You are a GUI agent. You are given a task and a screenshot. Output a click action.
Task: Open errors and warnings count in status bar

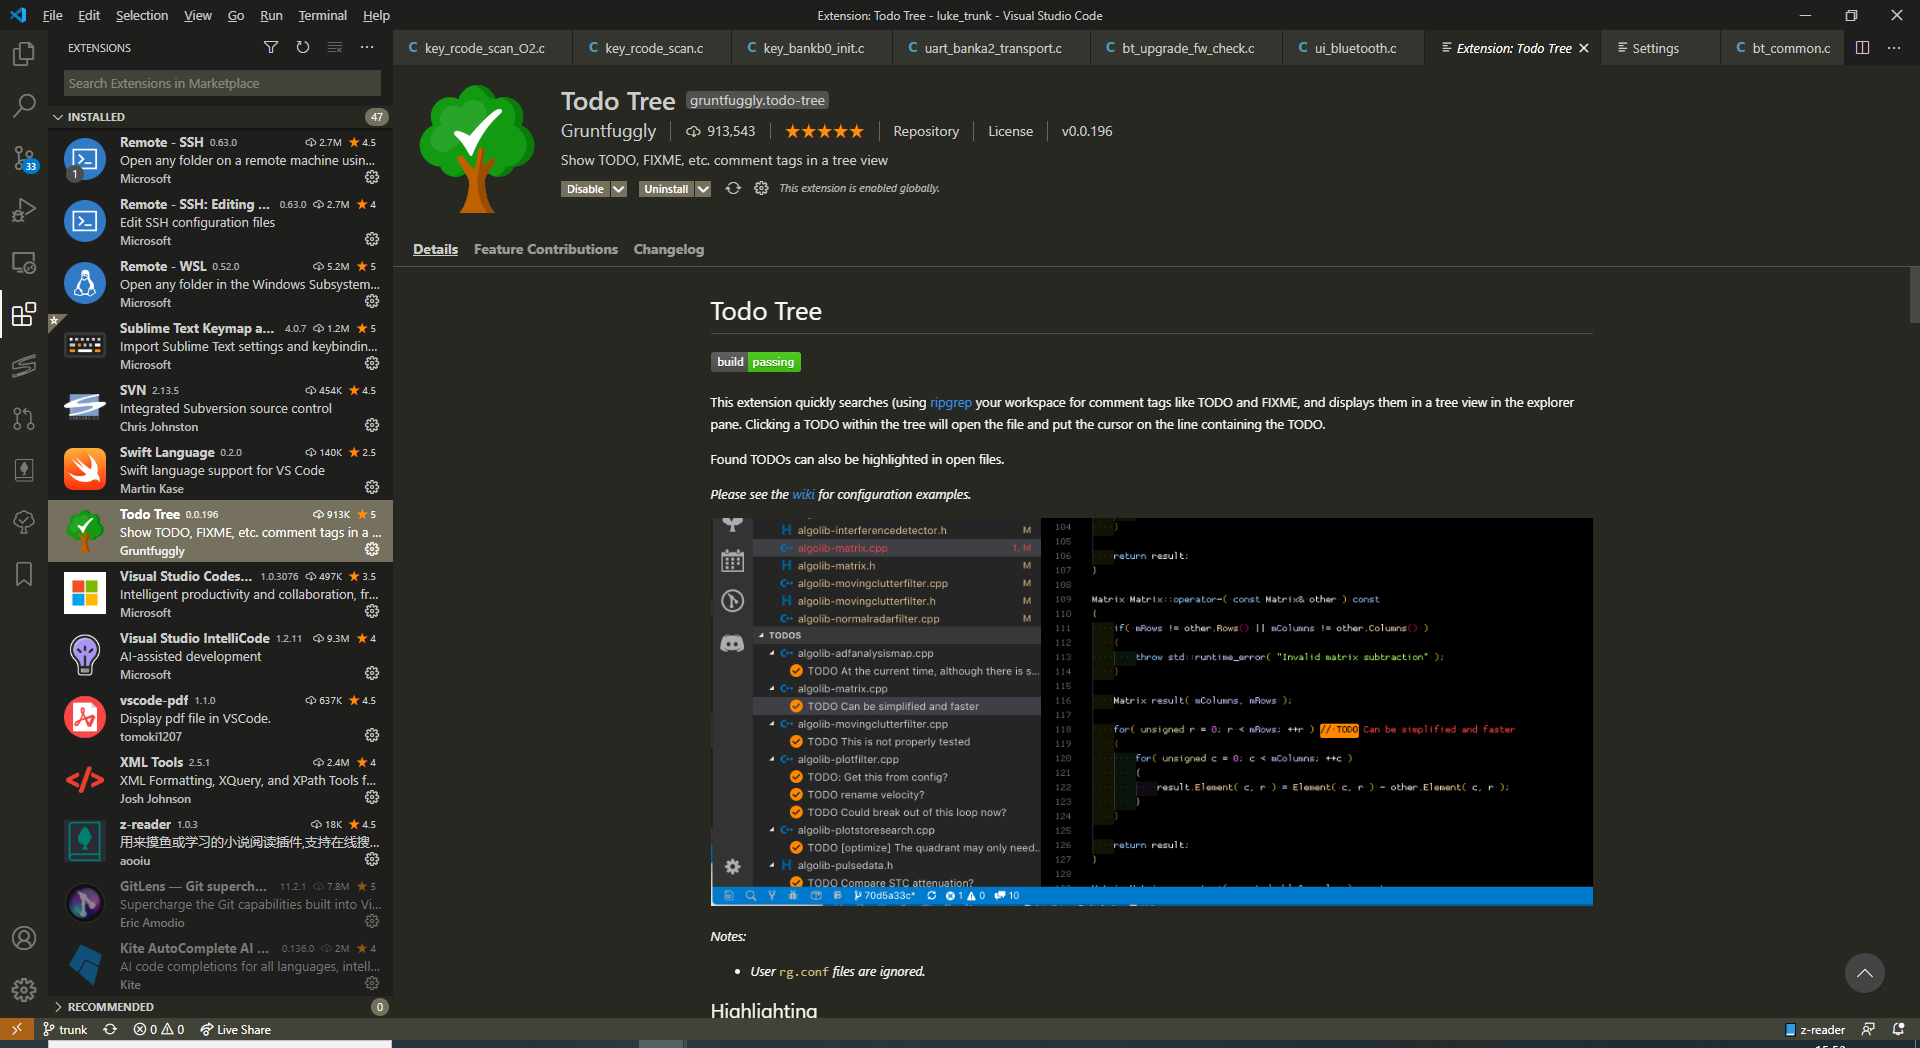click(x=159, y=1029)
